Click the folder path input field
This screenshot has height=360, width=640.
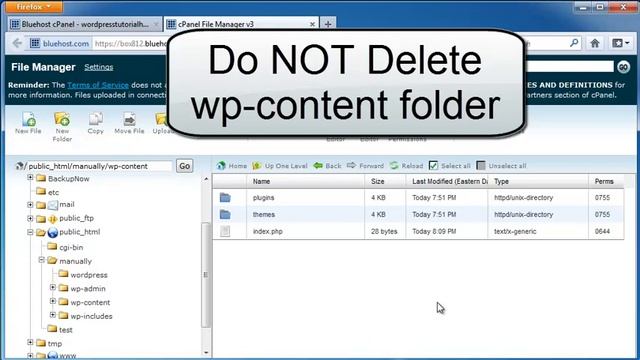[x=99, y=166]
